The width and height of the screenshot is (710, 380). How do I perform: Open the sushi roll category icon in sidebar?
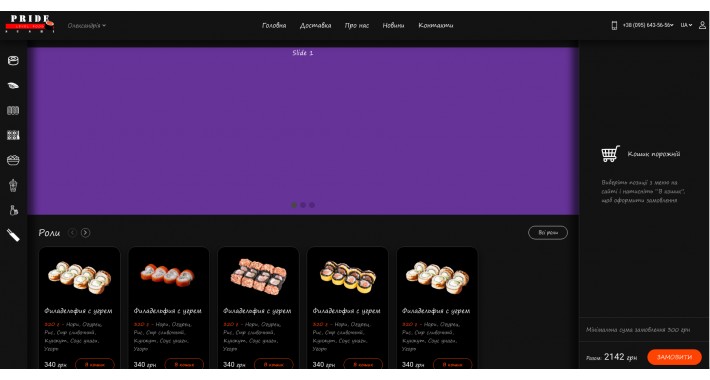pos(13,61)
